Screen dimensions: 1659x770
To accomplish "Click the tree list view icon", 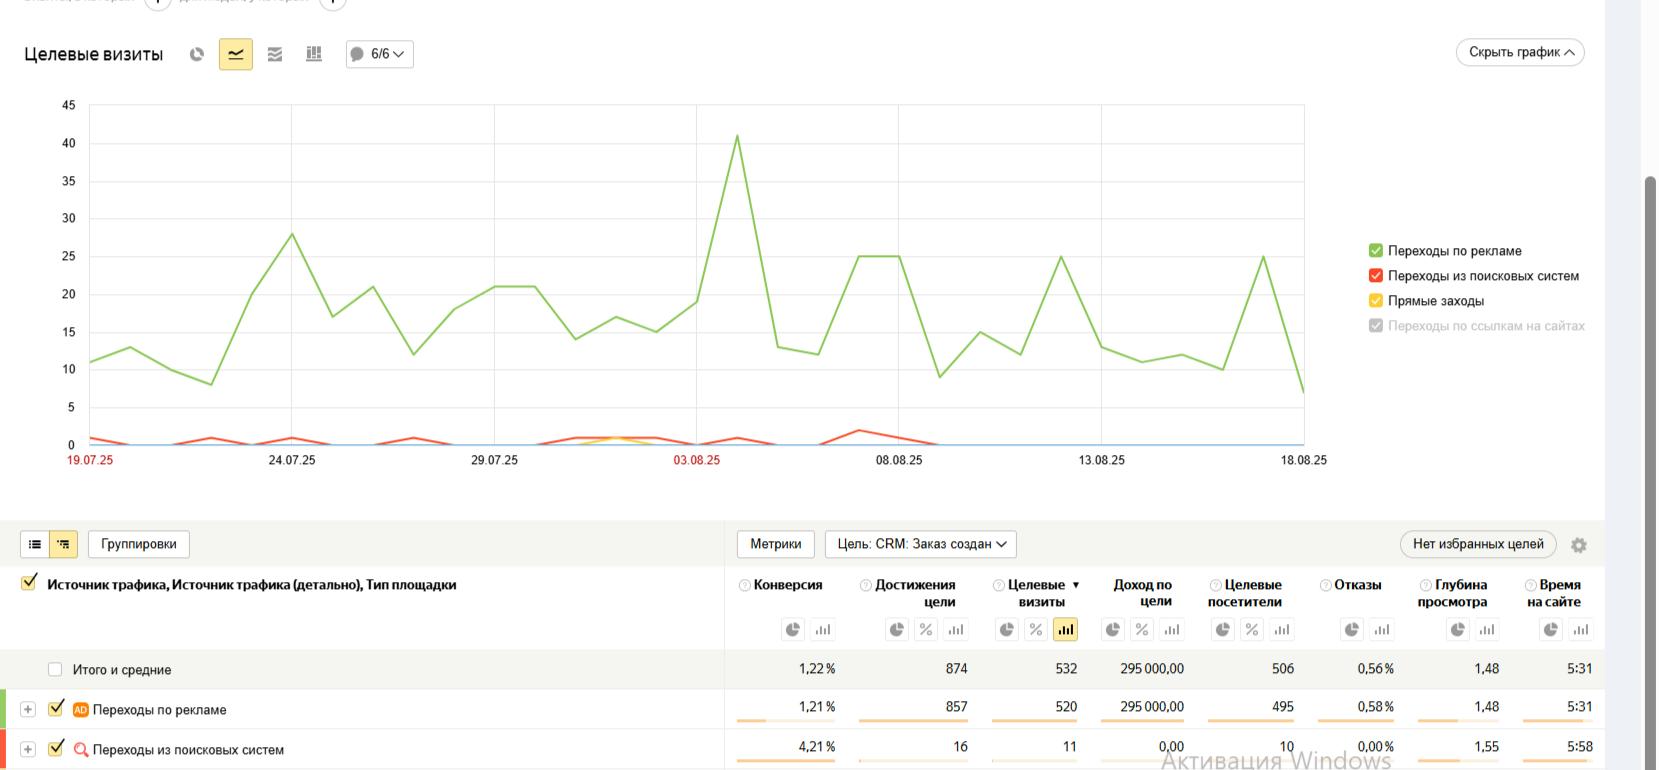I will [63, 544].
